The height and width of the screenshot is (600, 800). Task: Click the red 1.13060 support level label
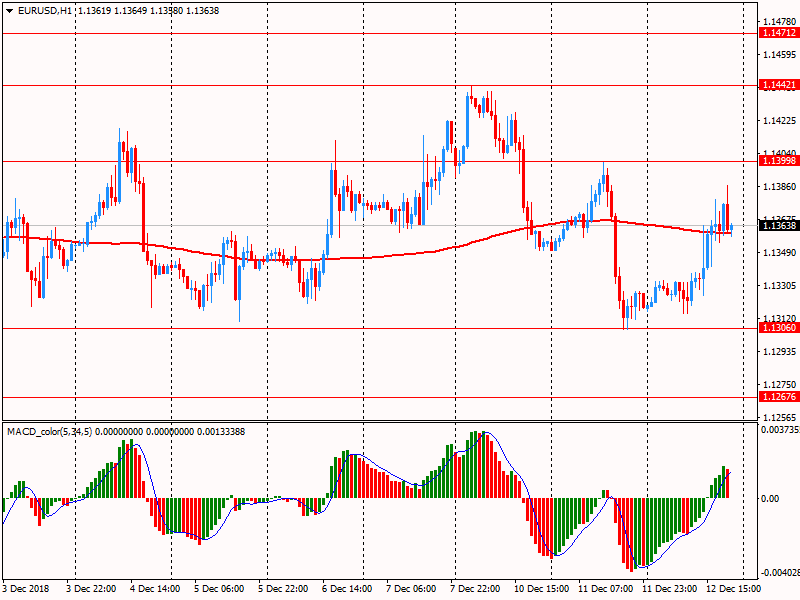(x=778, y=328)
